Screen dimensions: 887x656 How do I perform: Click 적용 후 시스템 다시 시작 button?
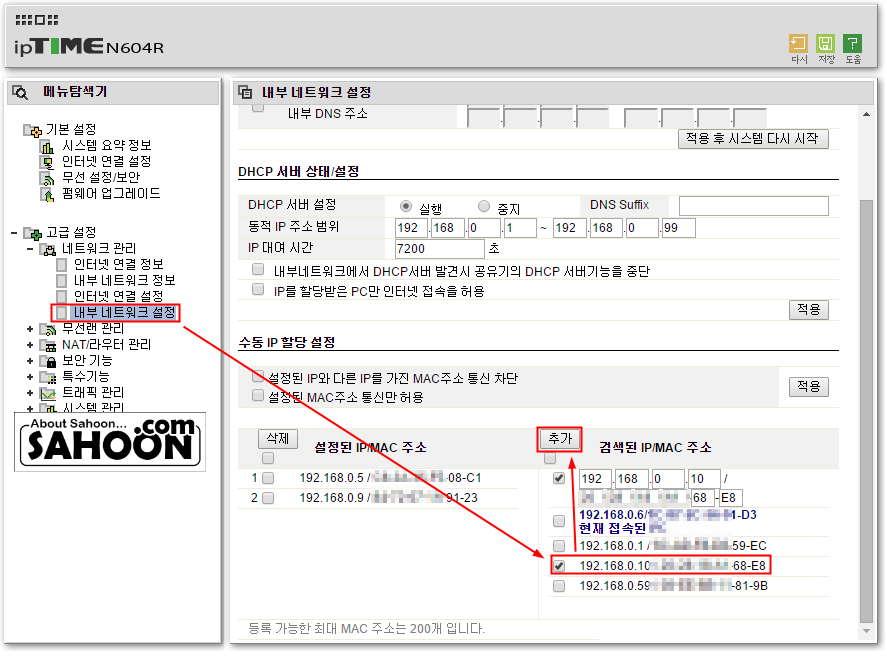753,139
